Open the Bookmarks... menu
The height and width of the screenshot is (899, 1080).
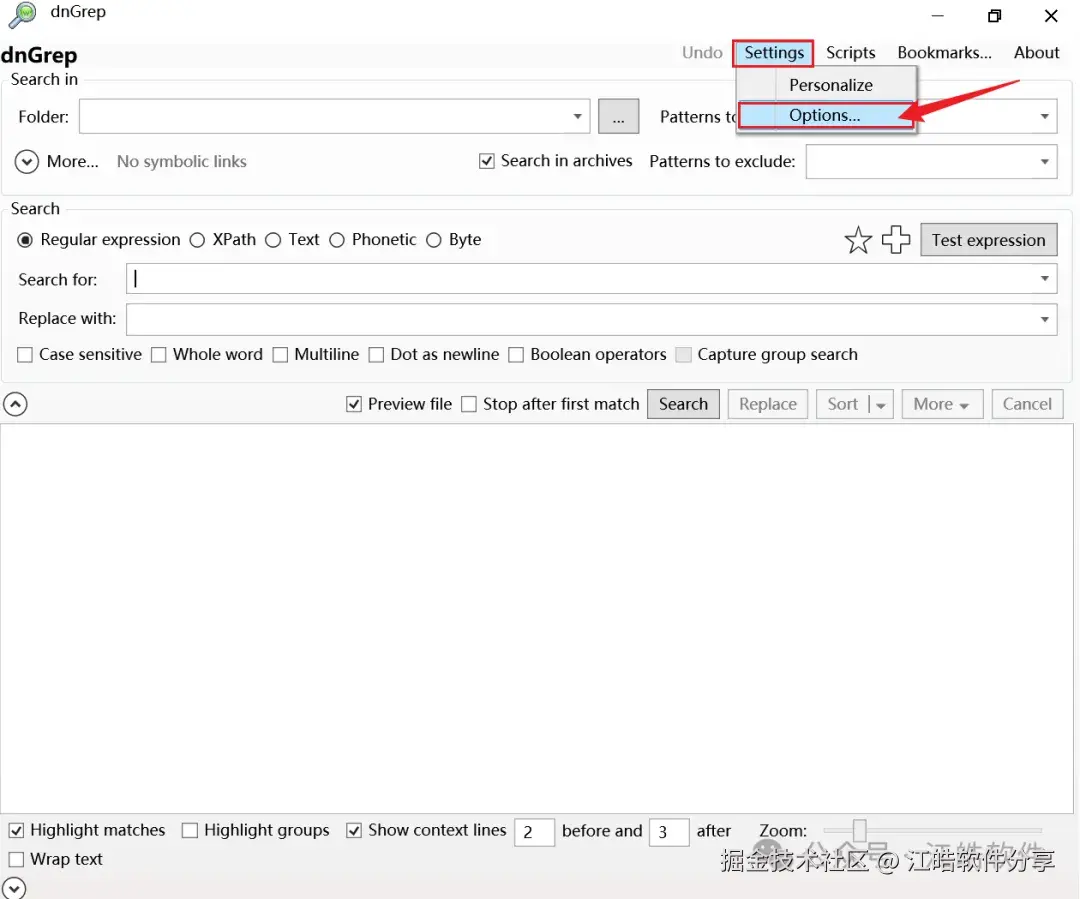pos(944,53)
